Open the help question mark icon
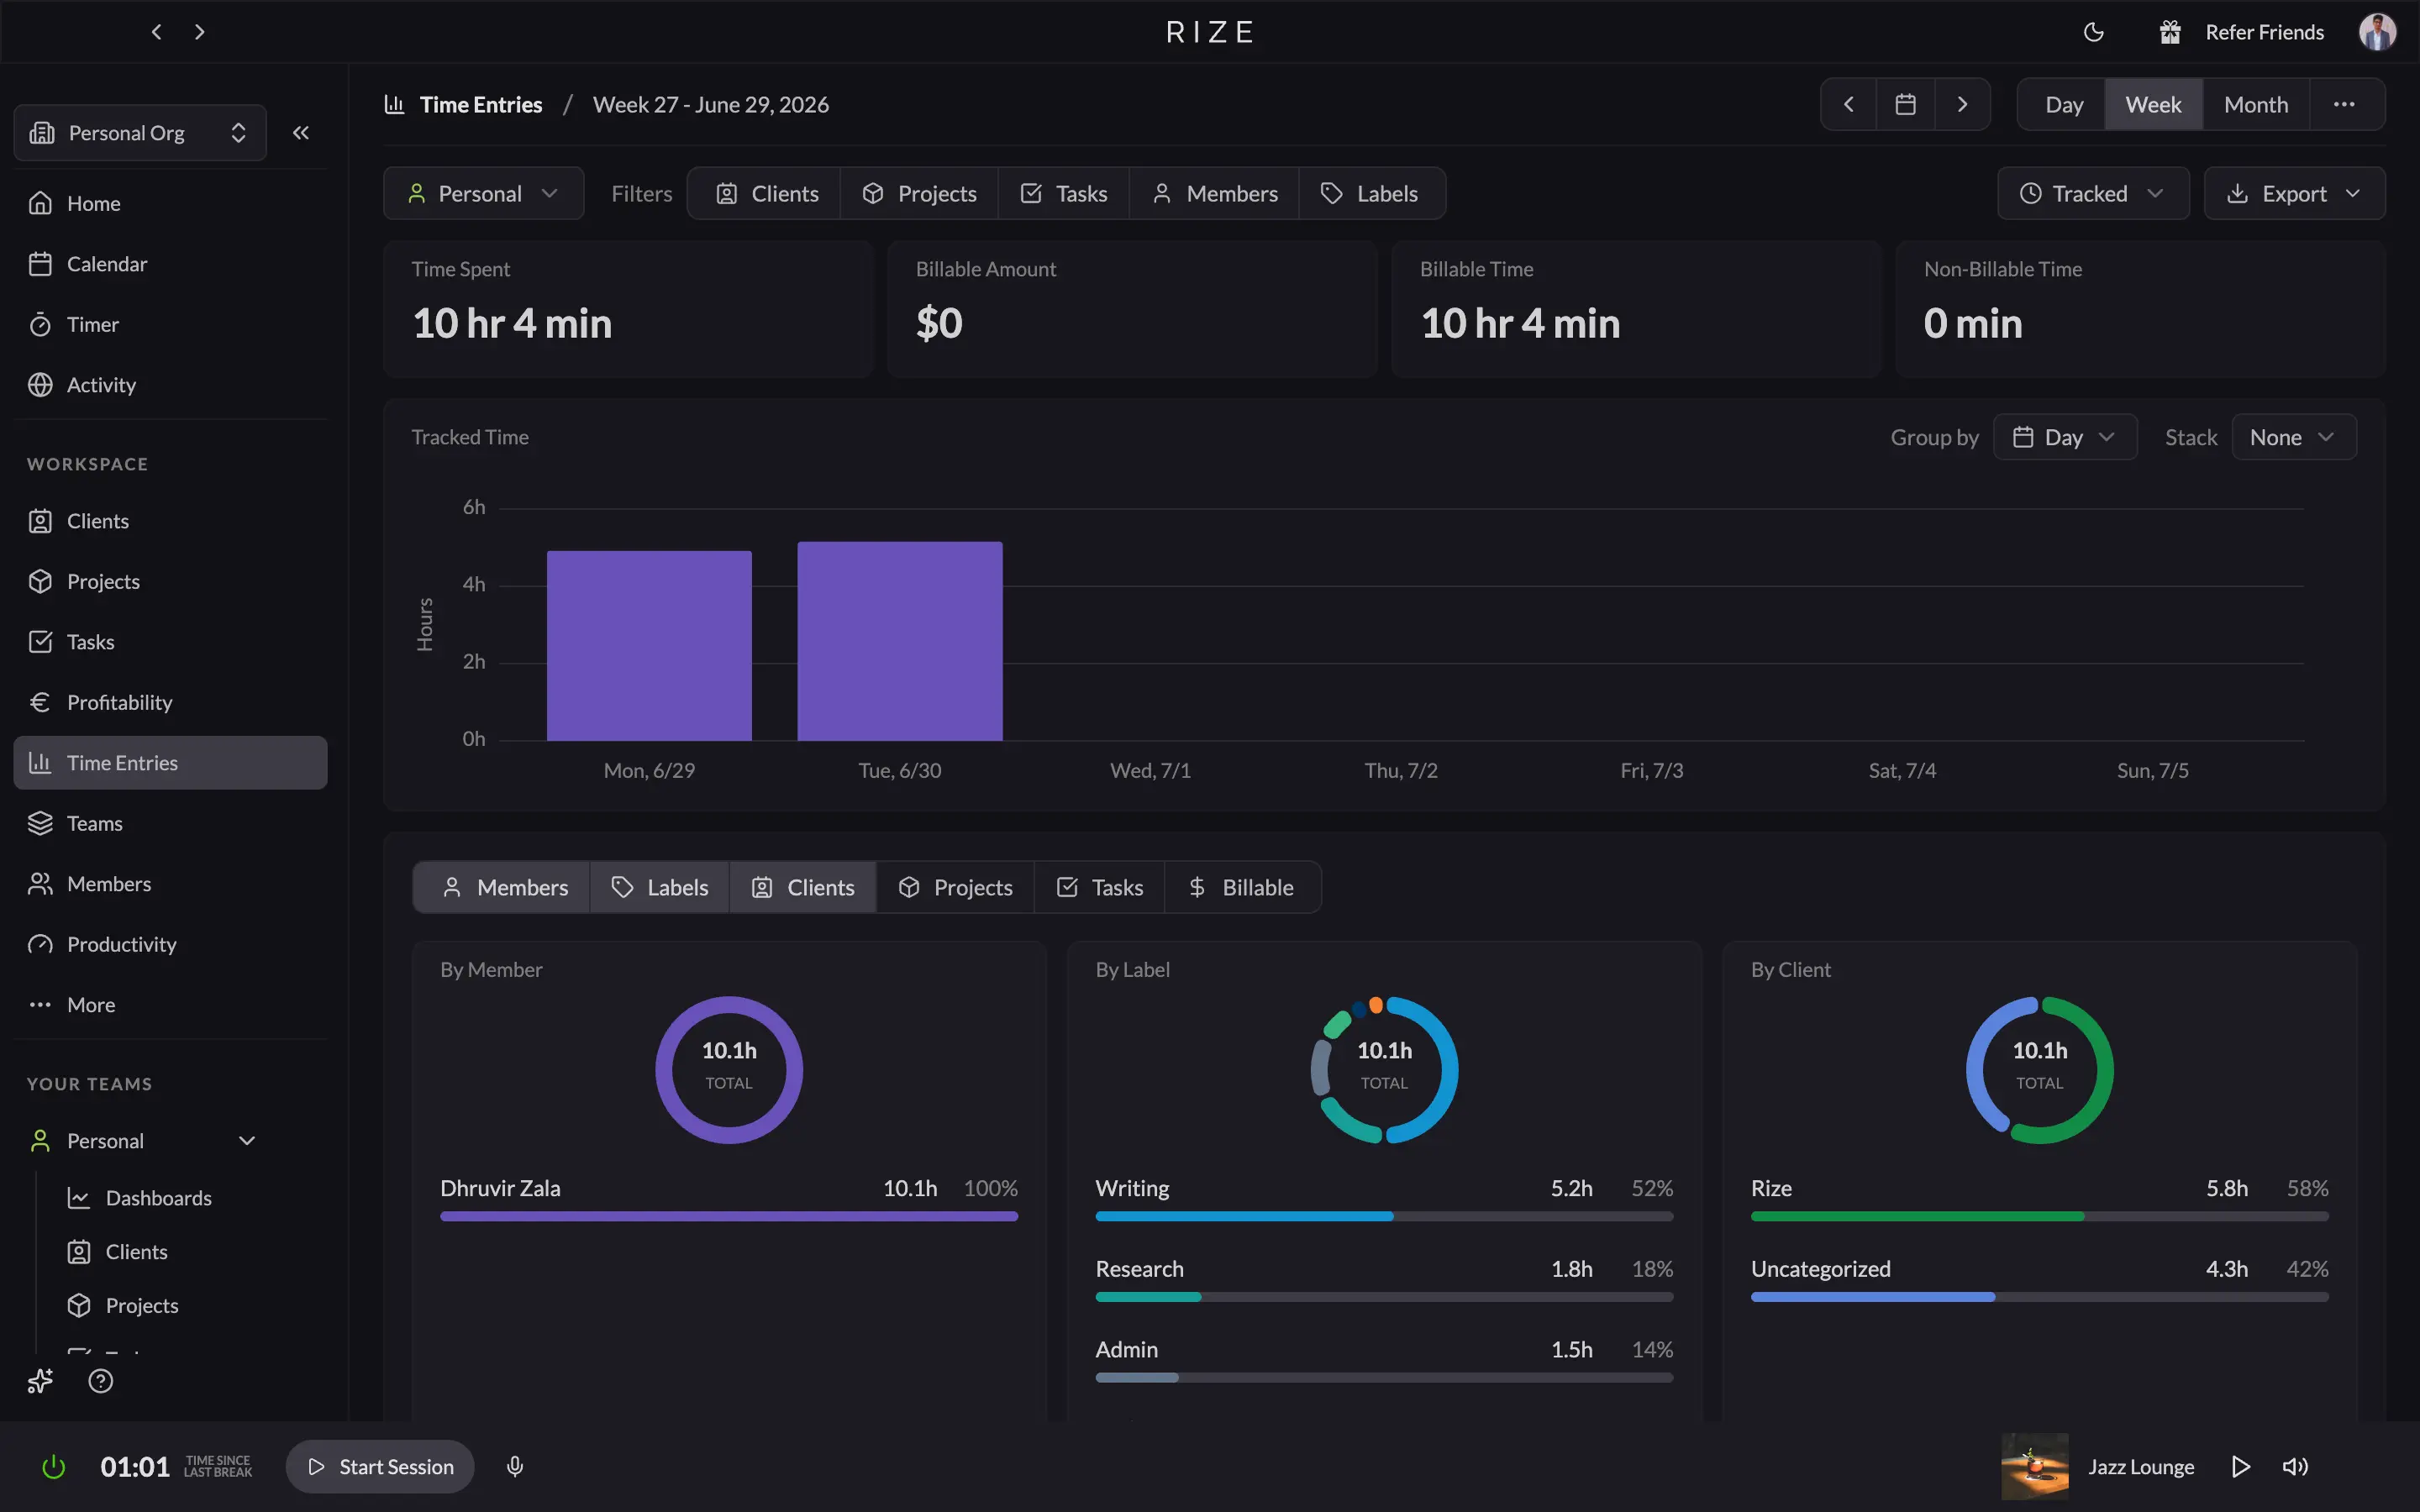This screenshot has height=1512, width=2420. pos(101,1381)
